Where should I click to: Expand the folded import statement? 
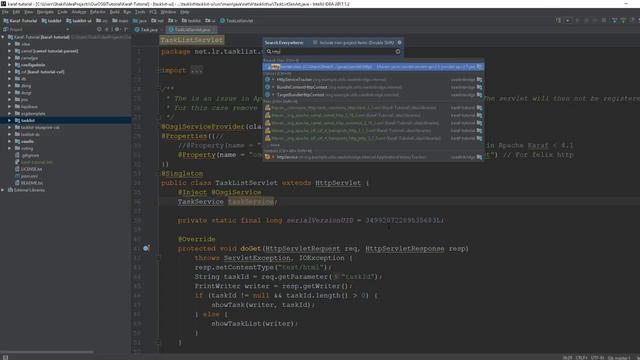(x=197, y=70)
